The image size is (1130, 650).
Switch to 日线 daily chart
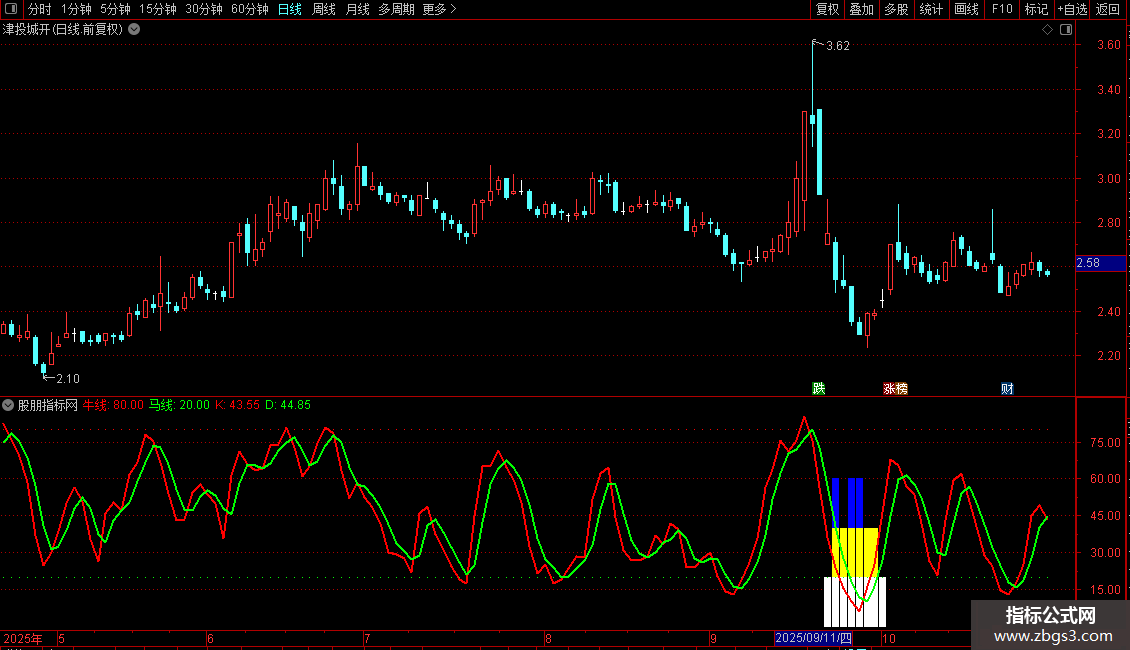pos(290,9)
